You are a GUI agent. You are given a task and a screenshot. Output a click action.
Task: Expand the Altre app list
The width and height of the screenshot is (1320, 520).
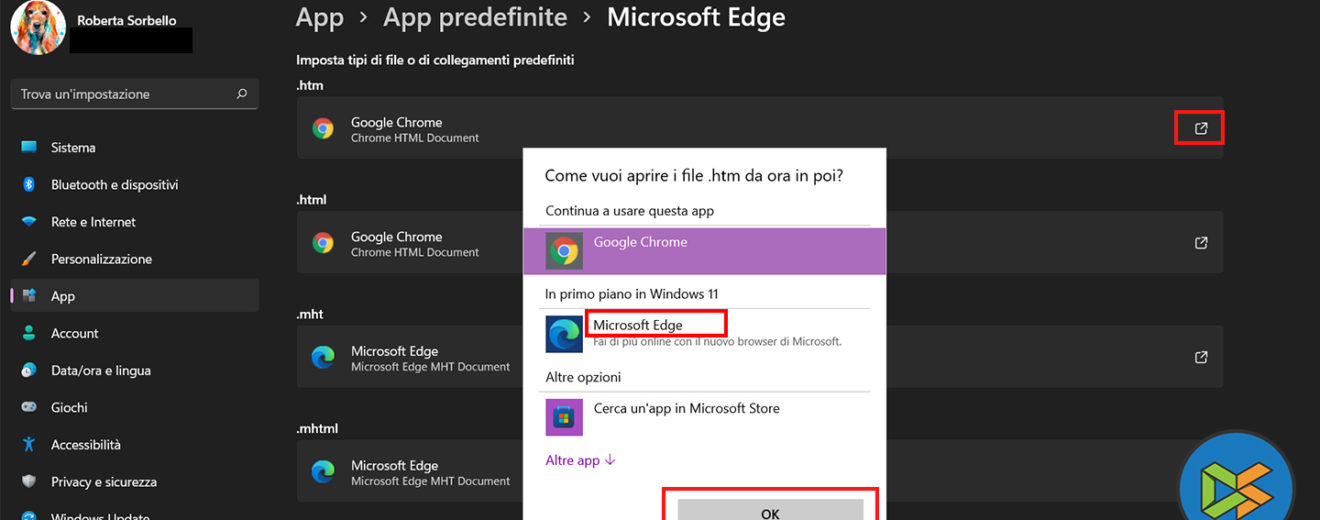pos(580,460)
